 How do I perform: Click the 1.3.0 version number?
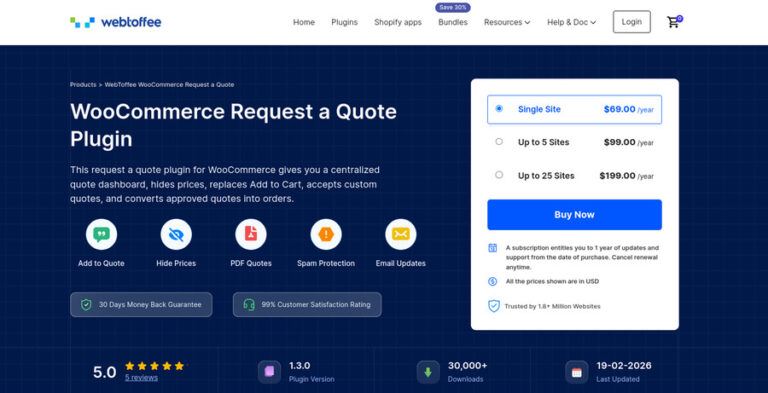(299, 366)
